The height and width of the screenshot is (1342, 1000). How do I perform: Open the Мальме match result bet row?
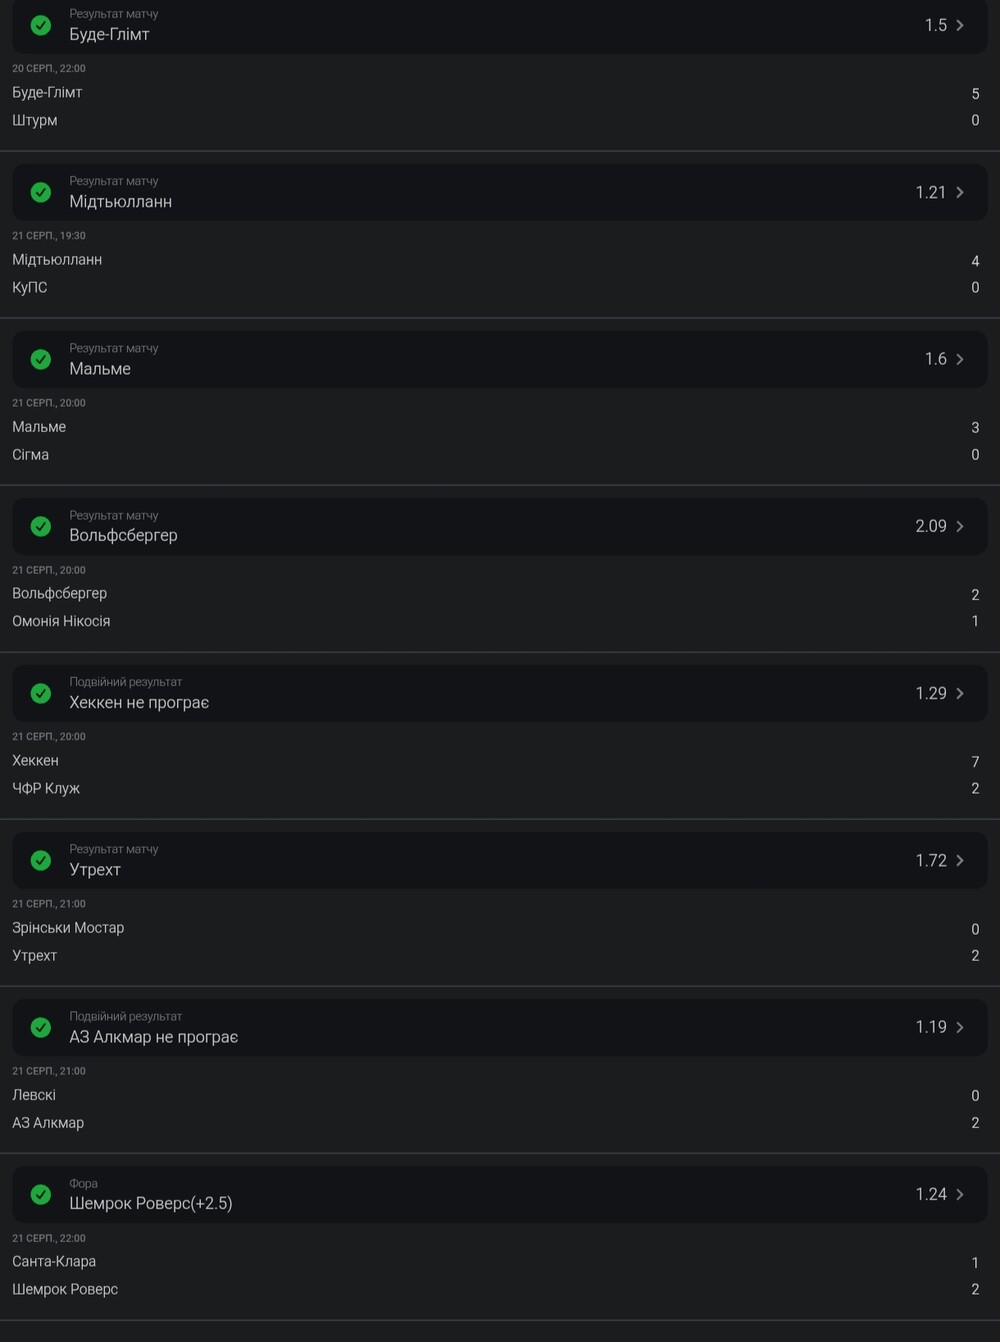[x=500, y=359]
